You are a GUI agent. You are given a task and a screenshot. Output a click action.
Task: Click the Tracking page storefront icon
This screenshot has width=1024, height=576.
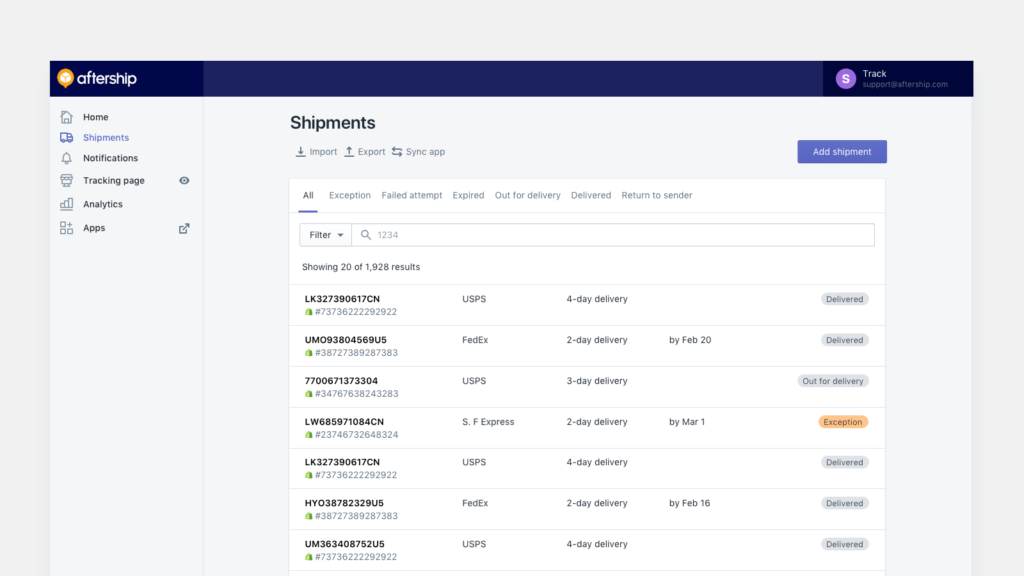66,181
